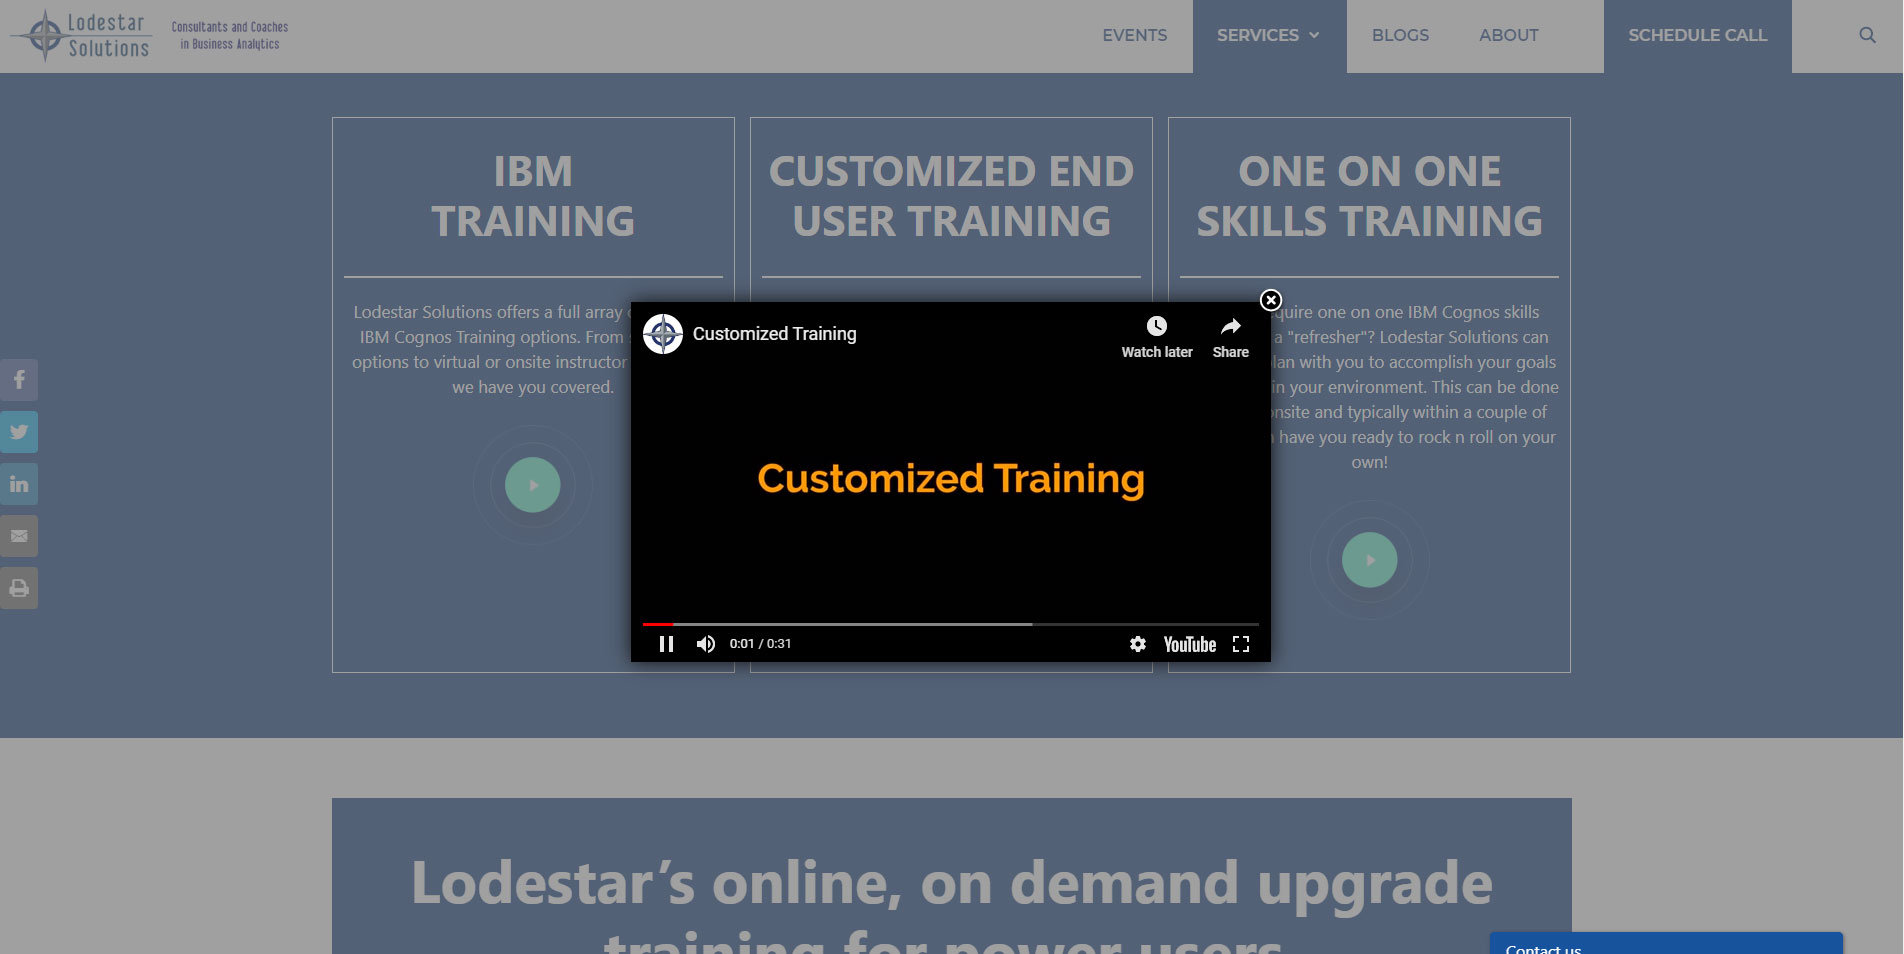Viewport: 1904px width, 954px height.
Task: Open the About page link
Action: 1508,35
